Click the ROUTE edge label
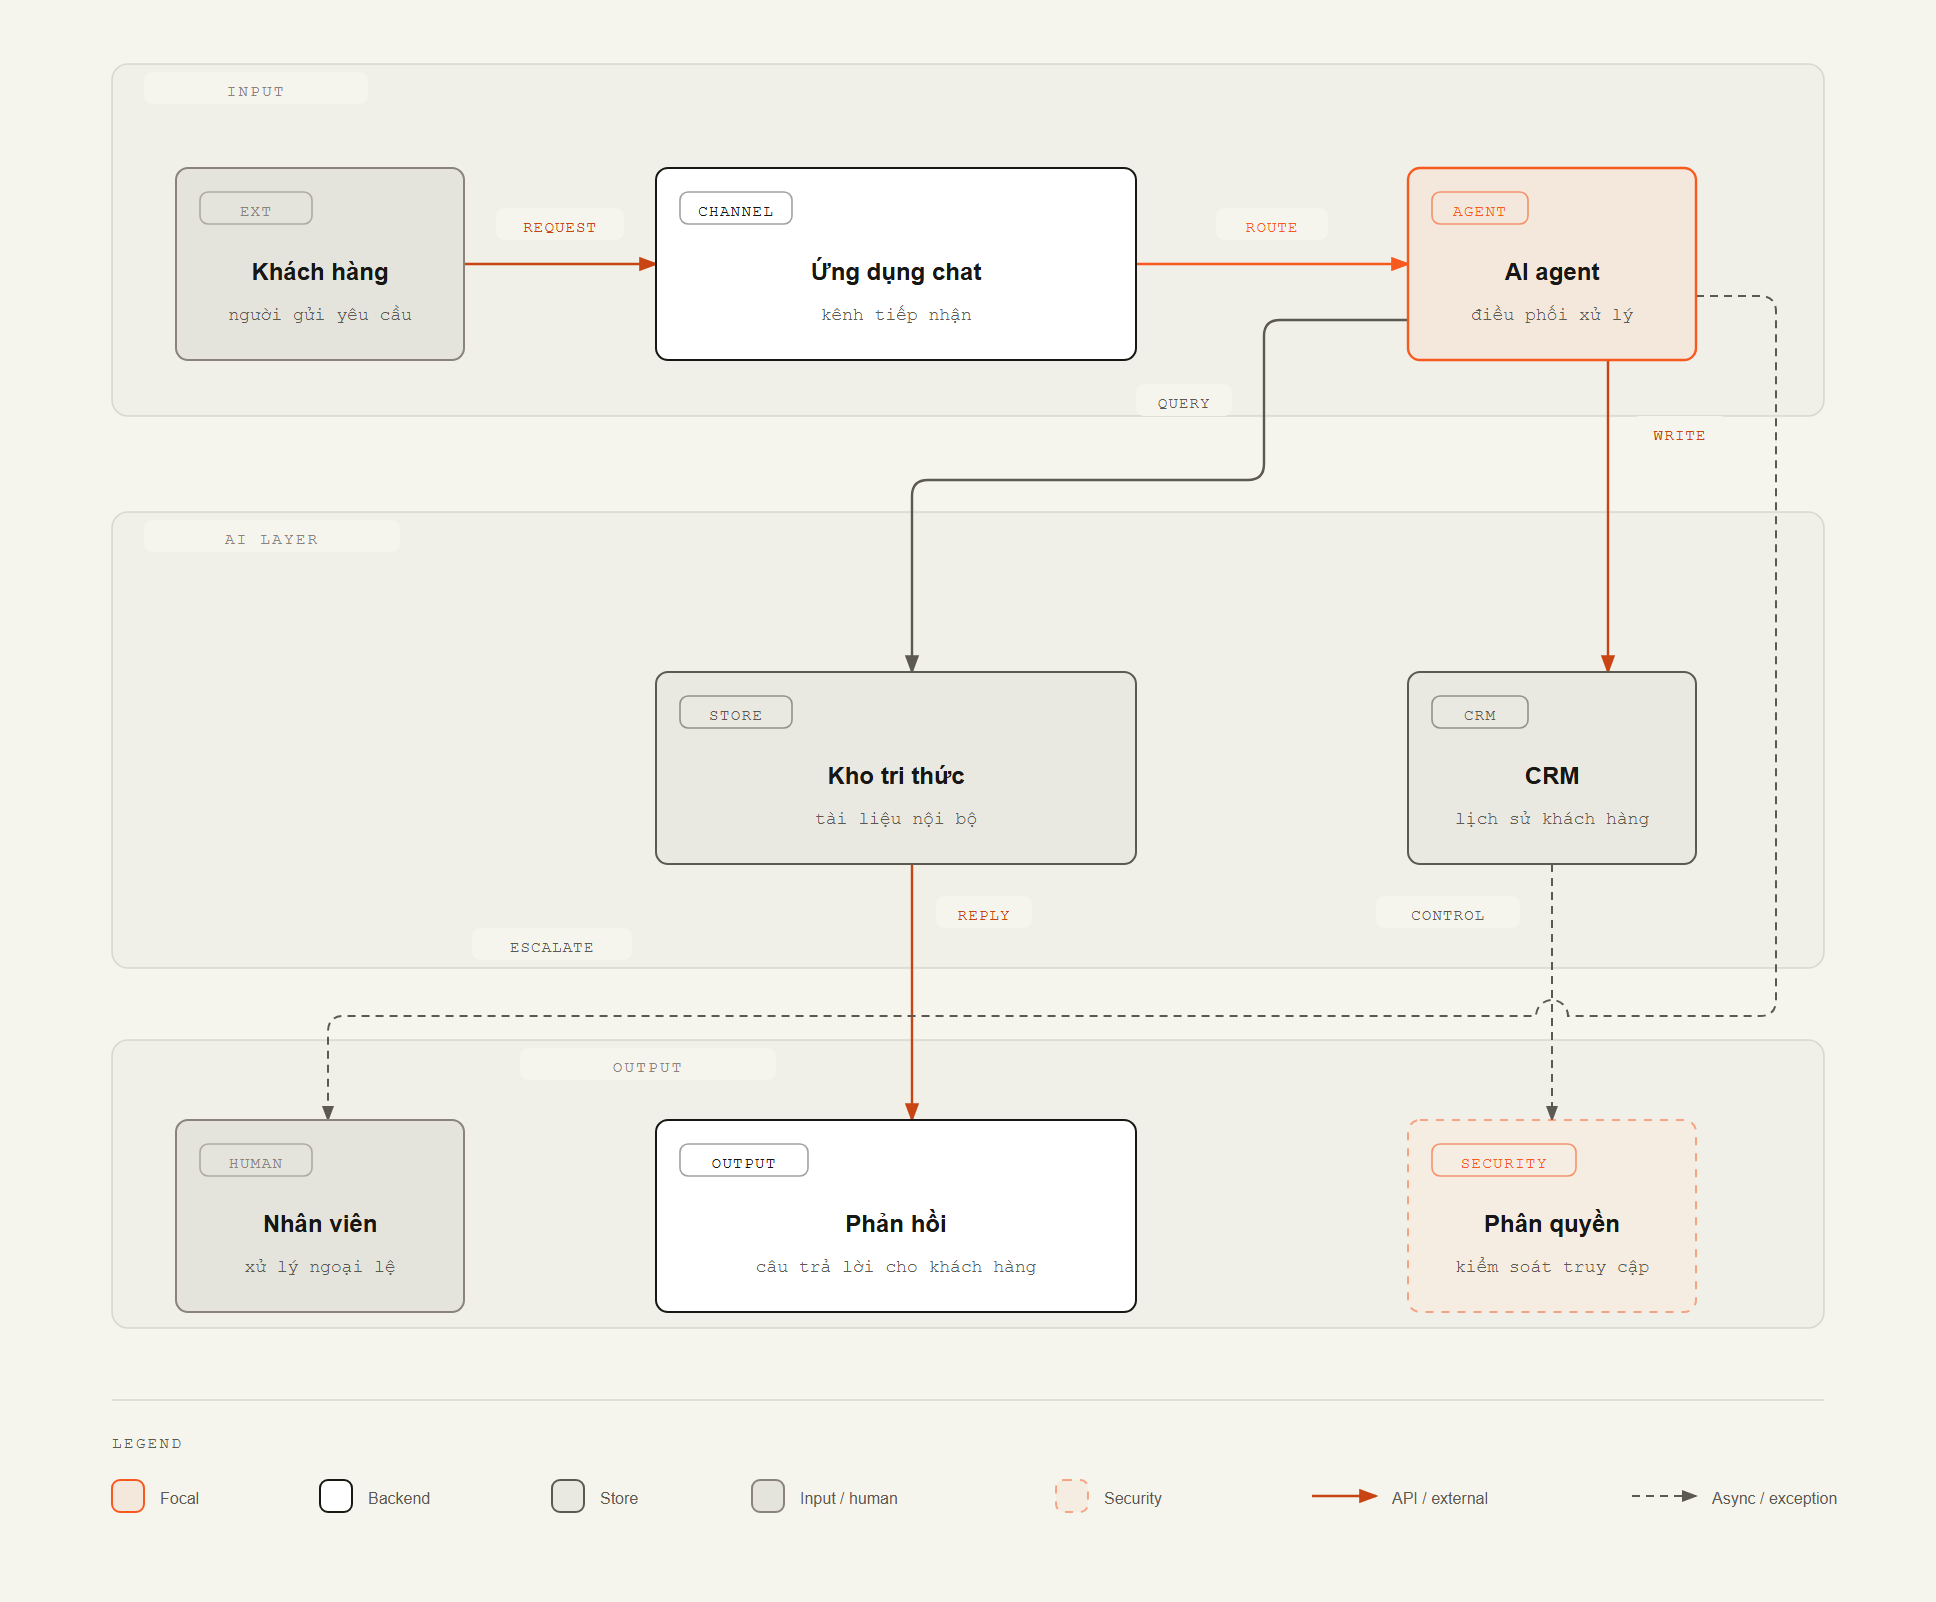The image size is (1936, 1602). 1272,226
